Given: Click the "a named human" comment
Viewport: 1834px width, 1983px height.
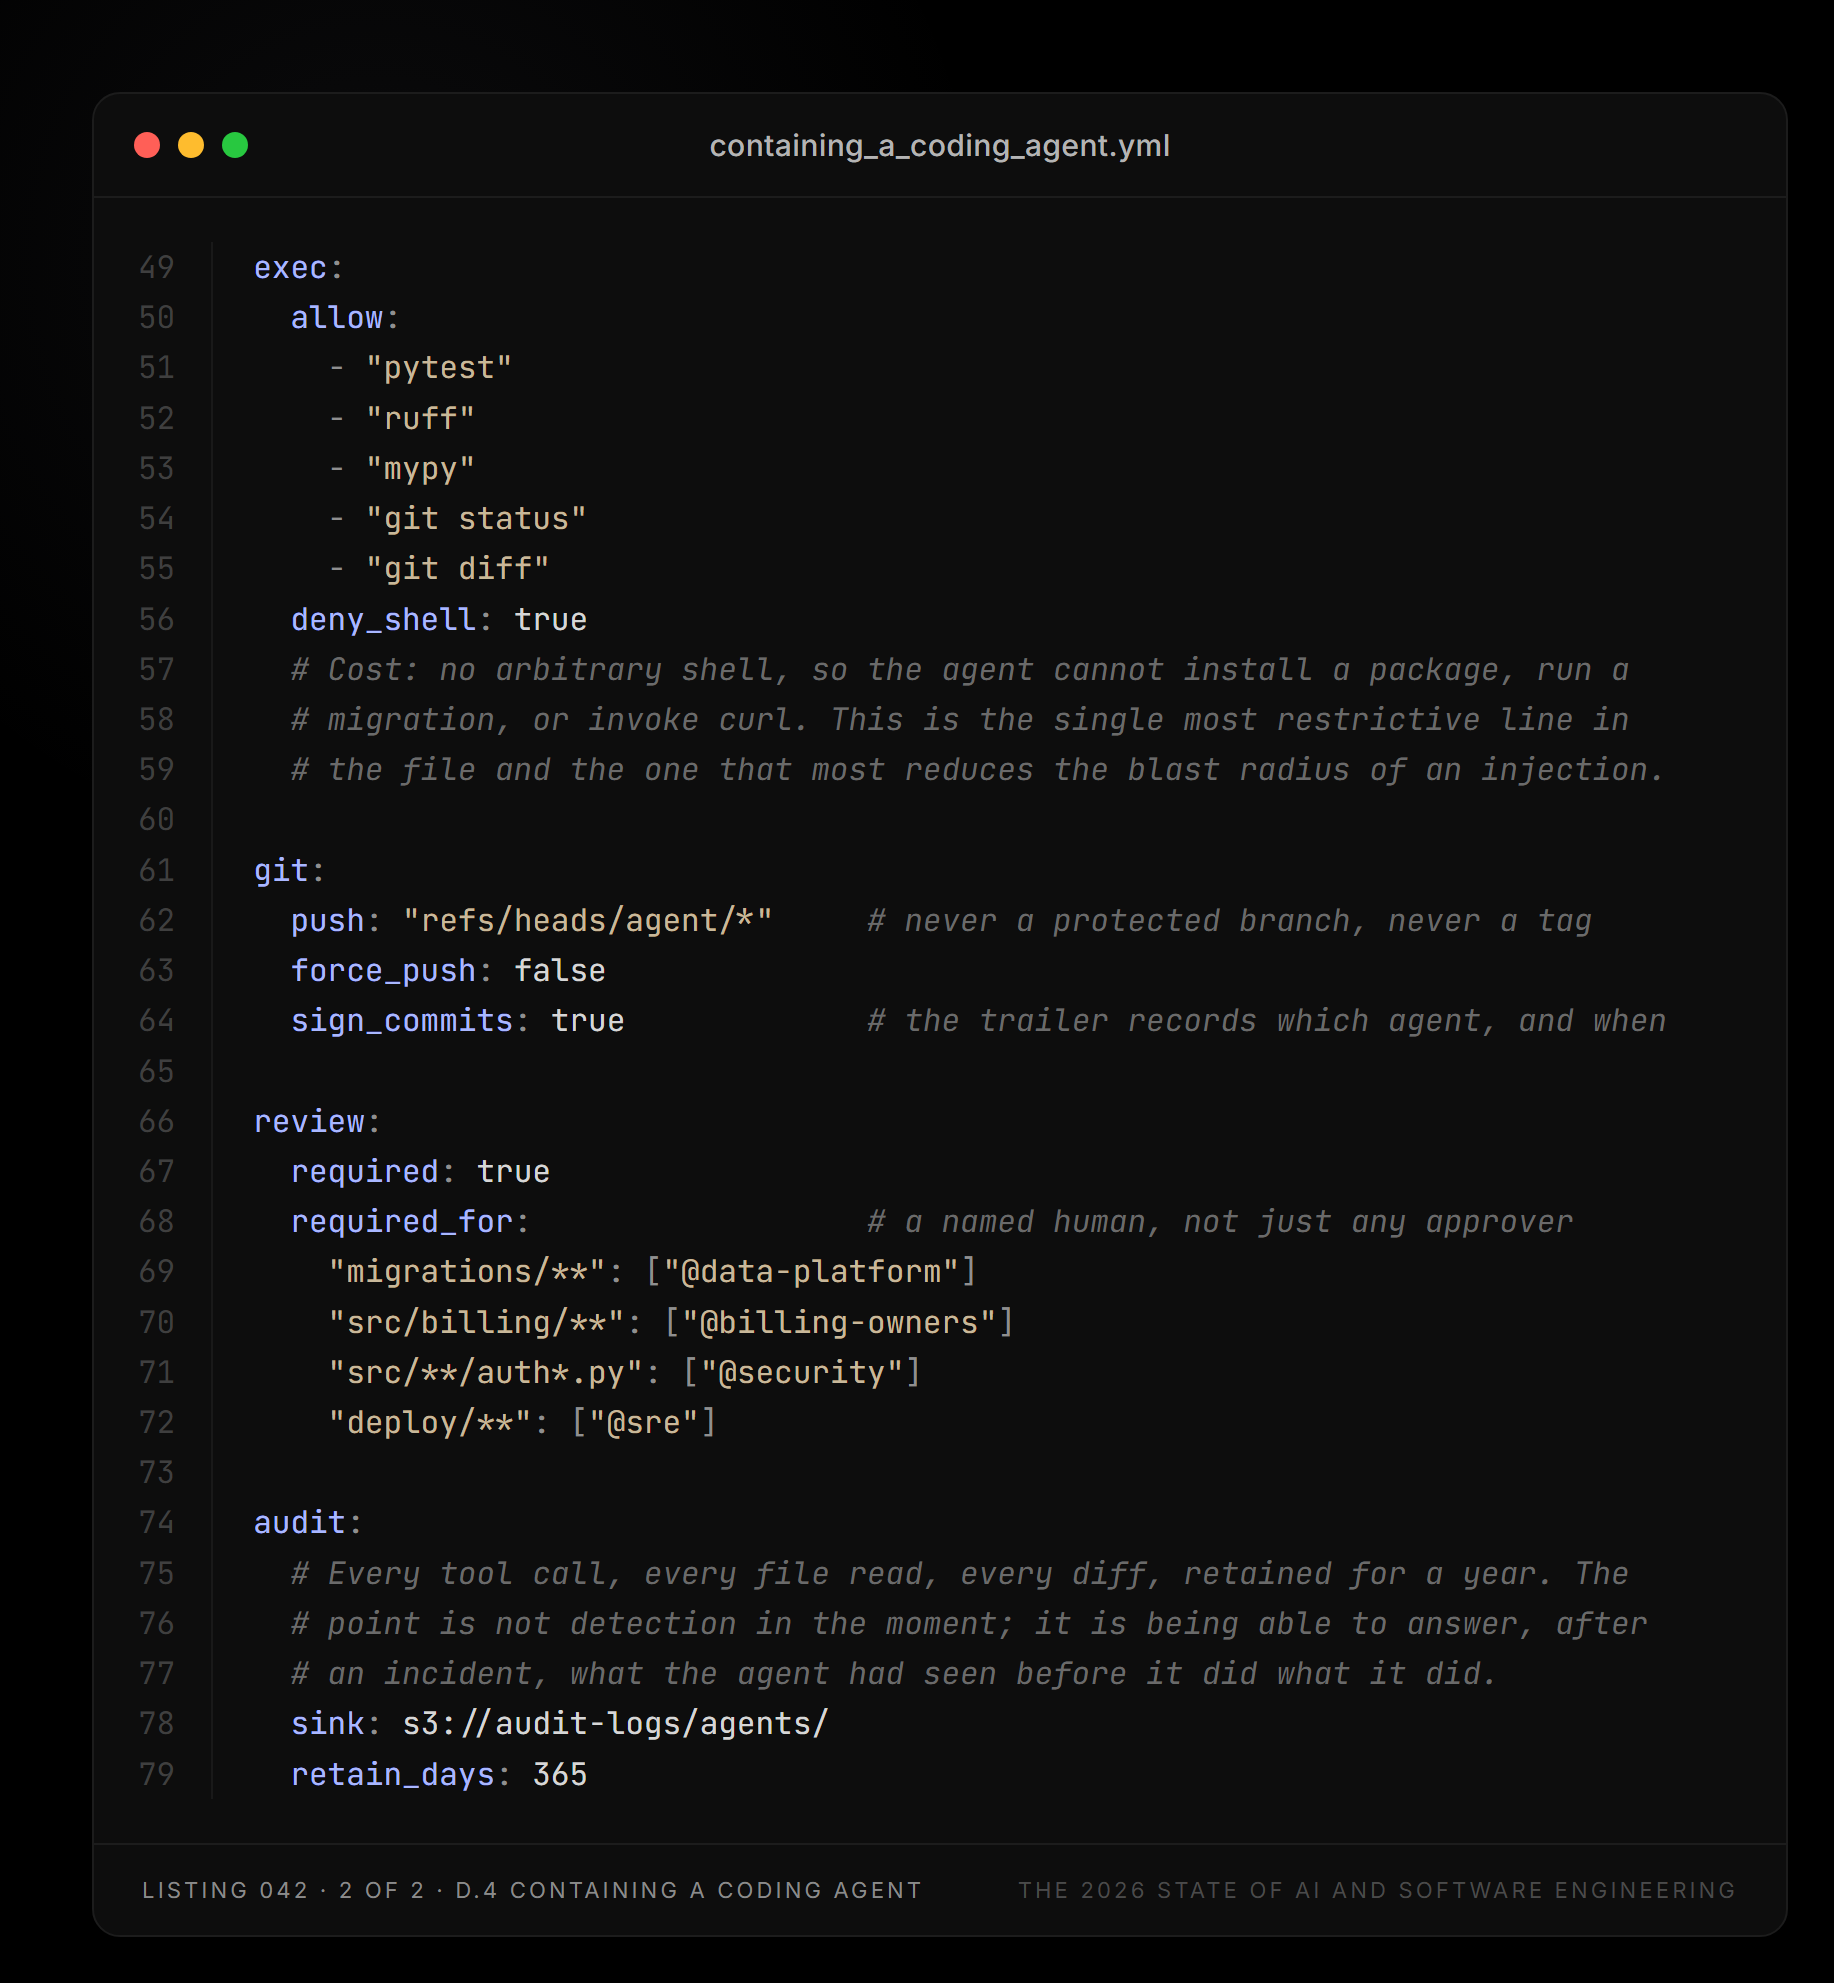Looking at the screenshot, I should click(1220, 1222).
